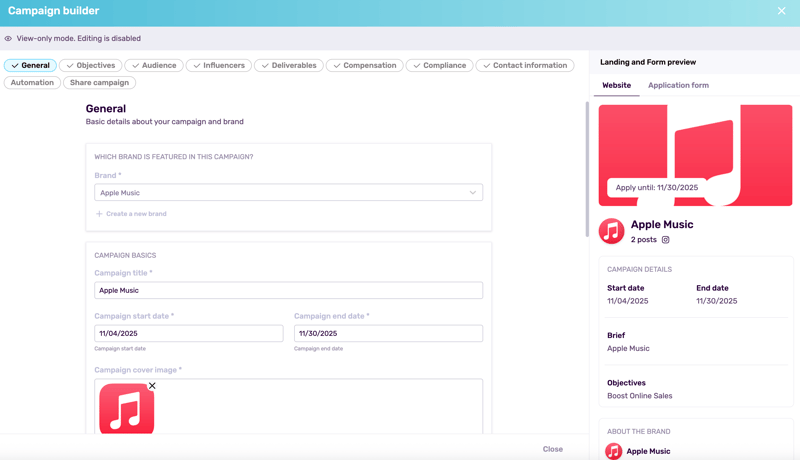Viewport: 800px width, 460px height.
Task: Click the Instagram icon next to 2 posts
Action: 665,240
